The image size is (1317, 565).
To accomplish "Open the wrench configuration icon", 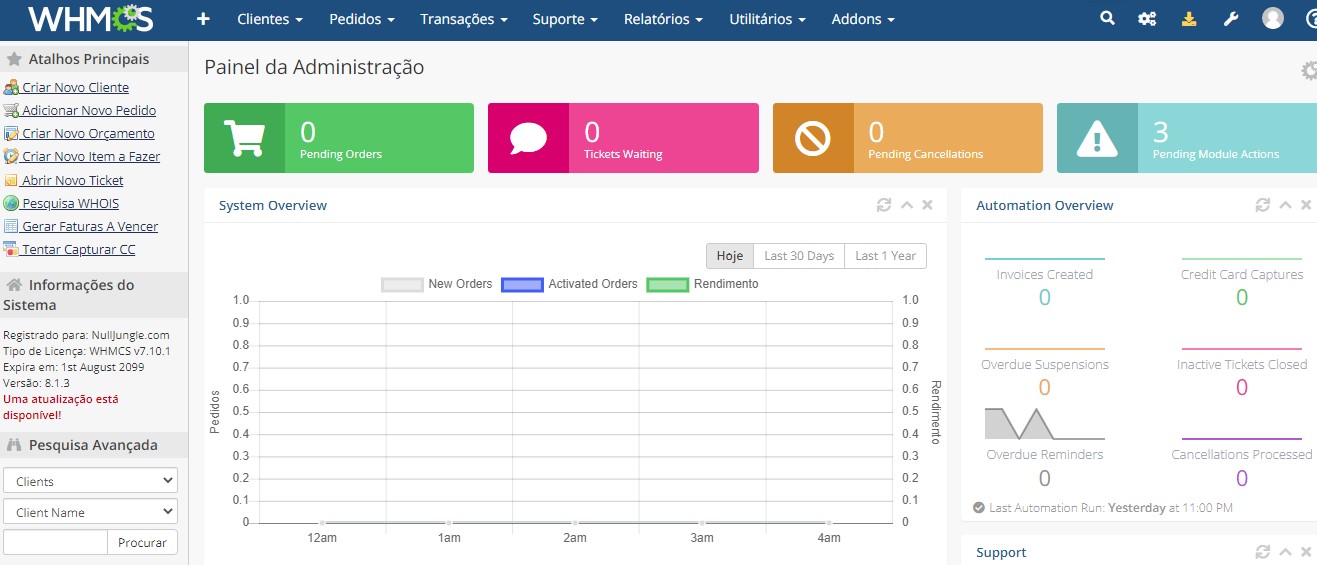I will point(1231,19).
